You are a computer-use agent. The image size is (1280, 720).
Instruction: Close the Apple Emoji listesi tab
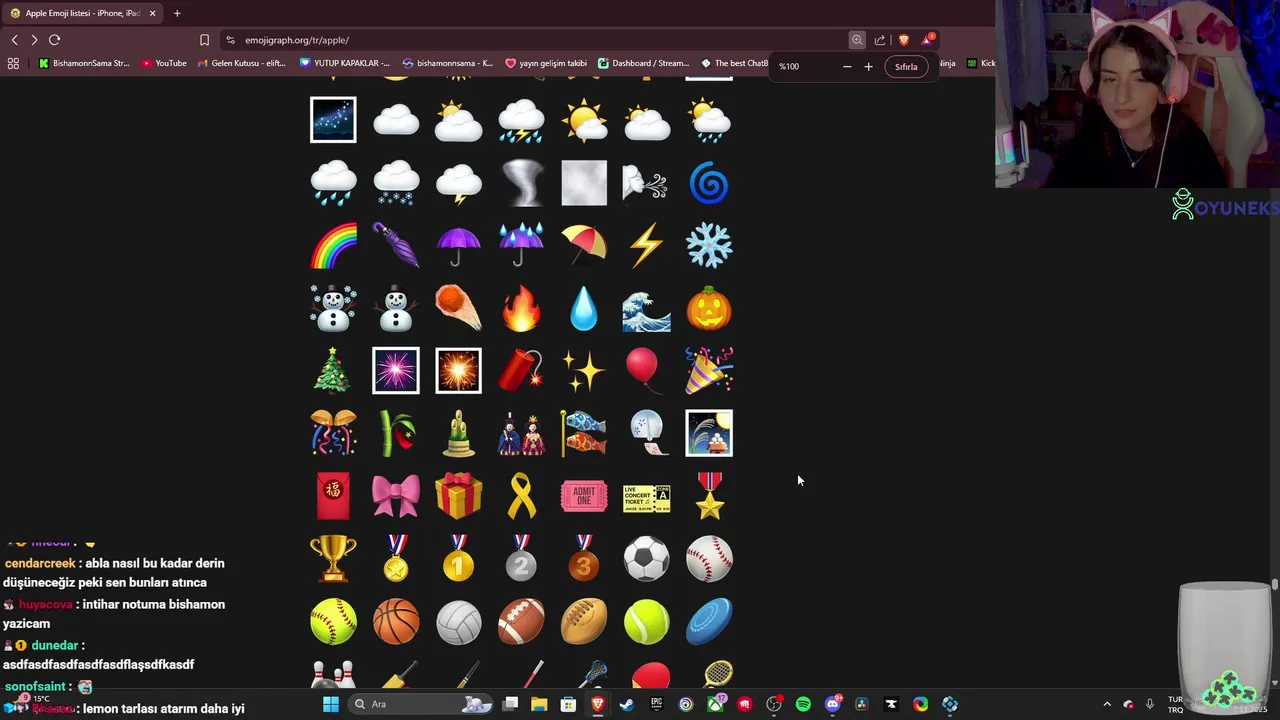152,13
